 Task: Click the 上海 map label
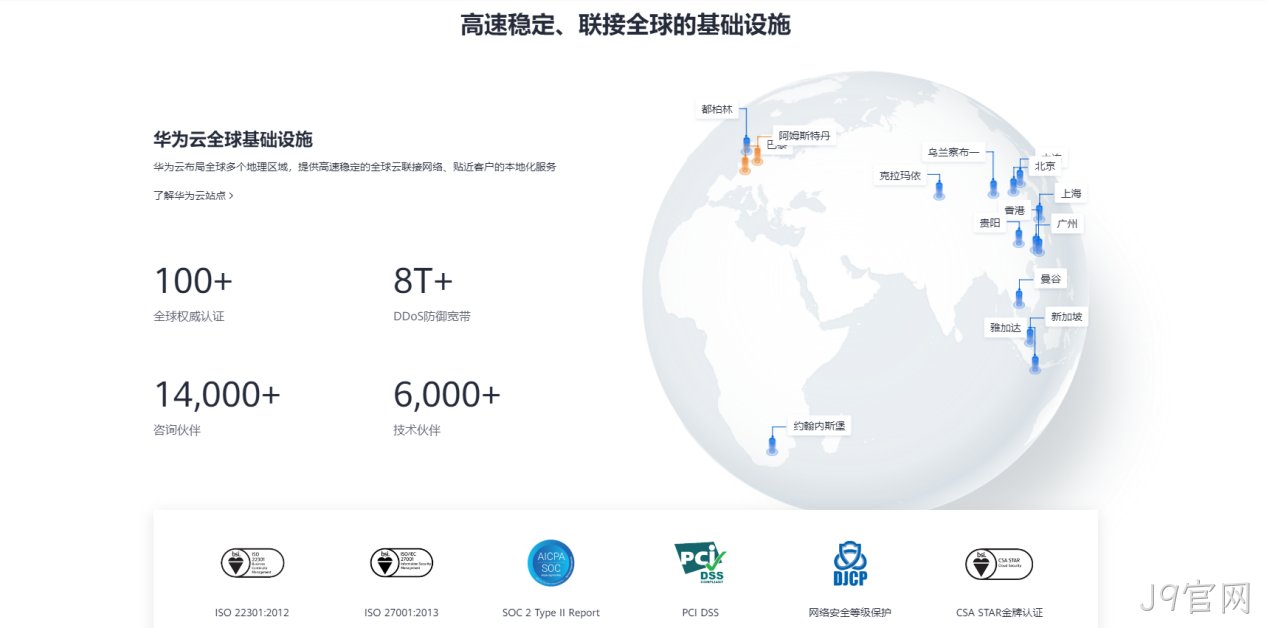click(1071, 193)
